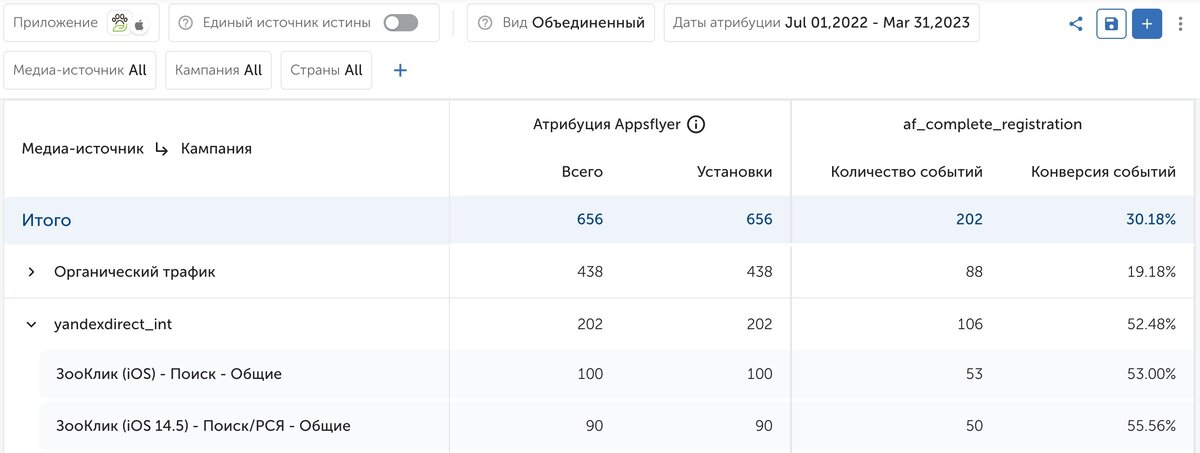Click the 106 events count cell
The height and width of the screenshot is (453, 1200).
pyautogui.click(x=970, y=324)
